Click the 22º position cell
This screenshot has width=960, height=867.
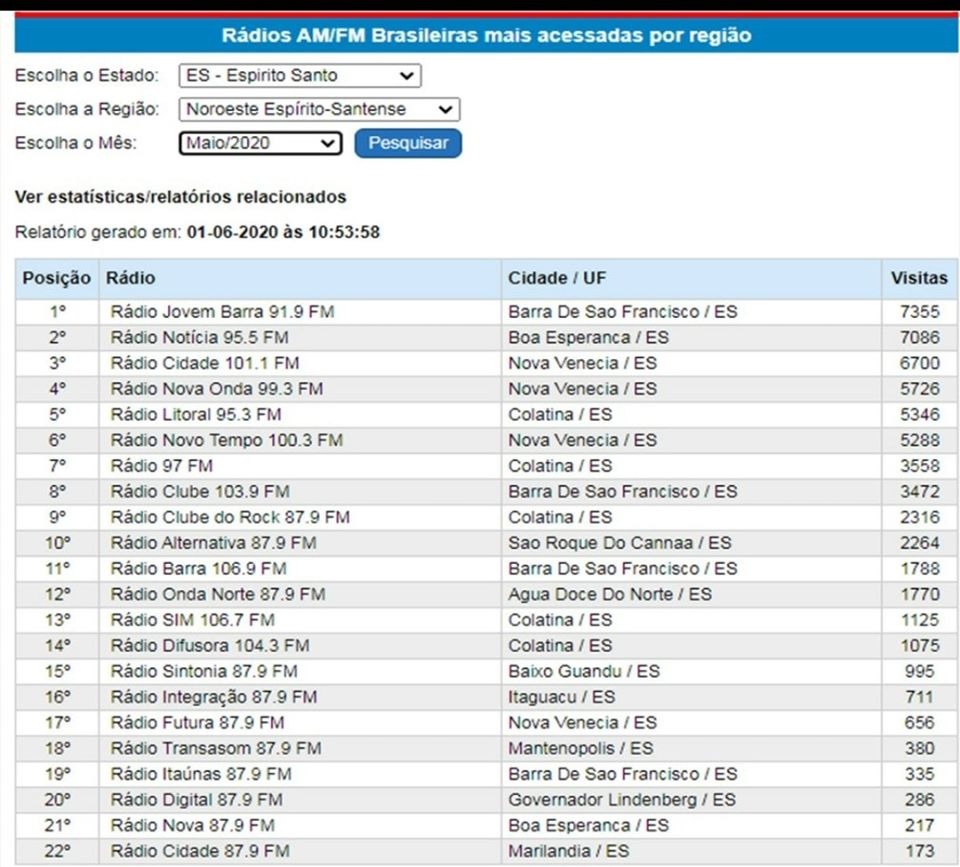coord(58,852)
